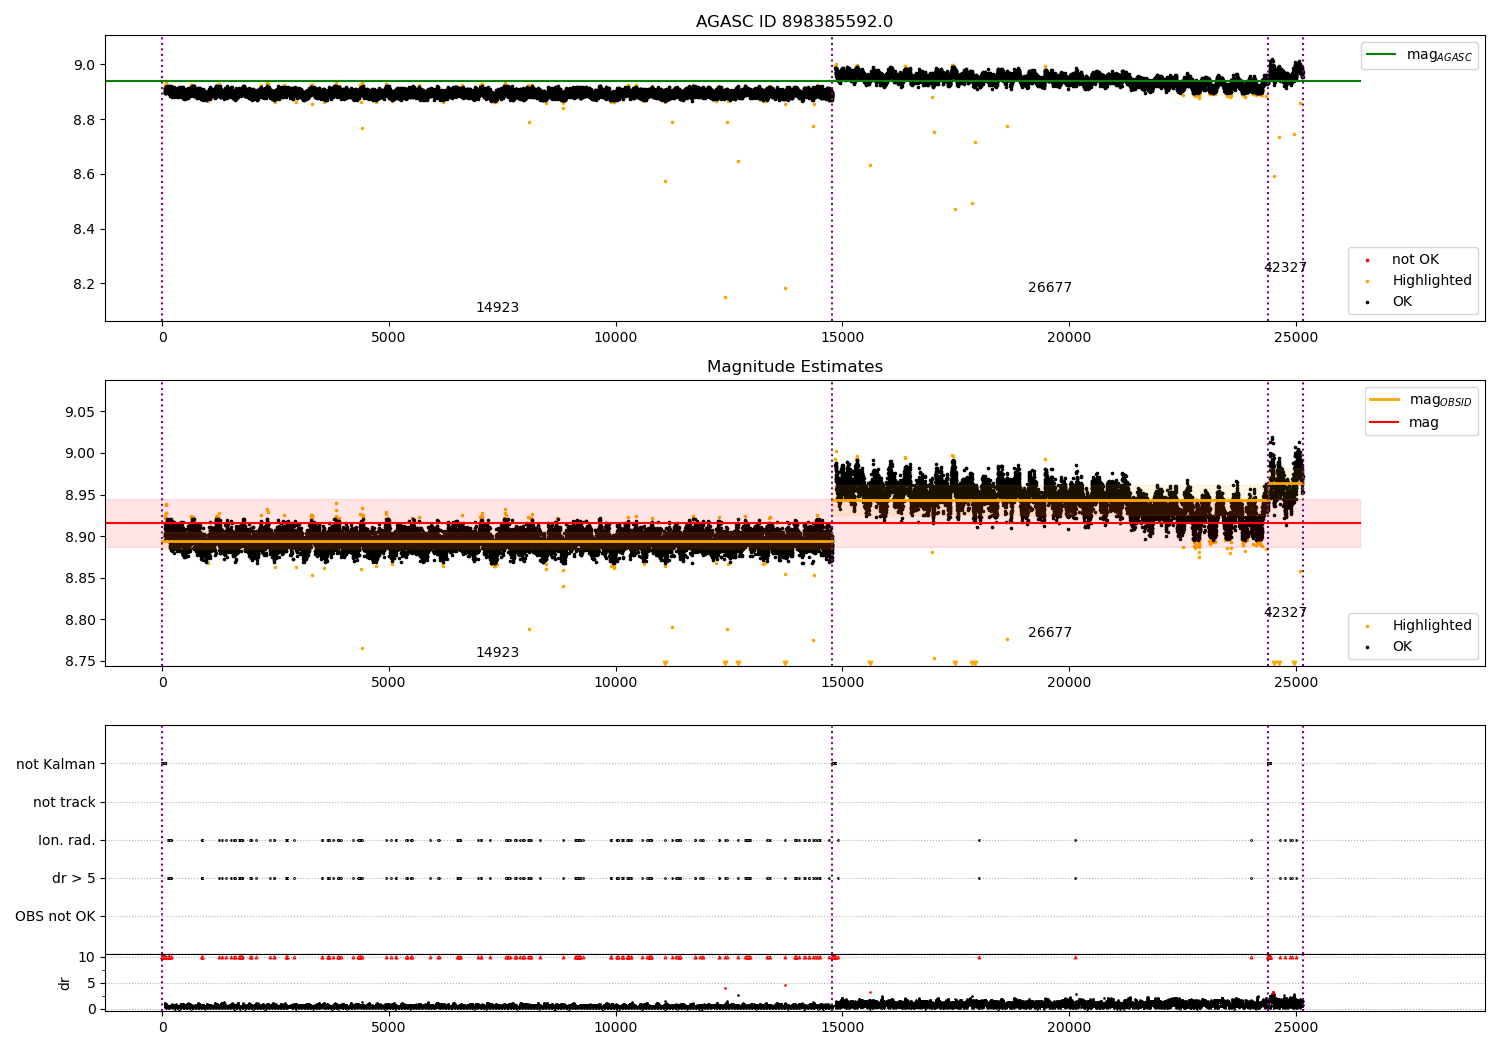1500x1050 pixels.
Task: Click obsid label 42327 in Magnitude Estimates plot
Action: click(1285, 613)
